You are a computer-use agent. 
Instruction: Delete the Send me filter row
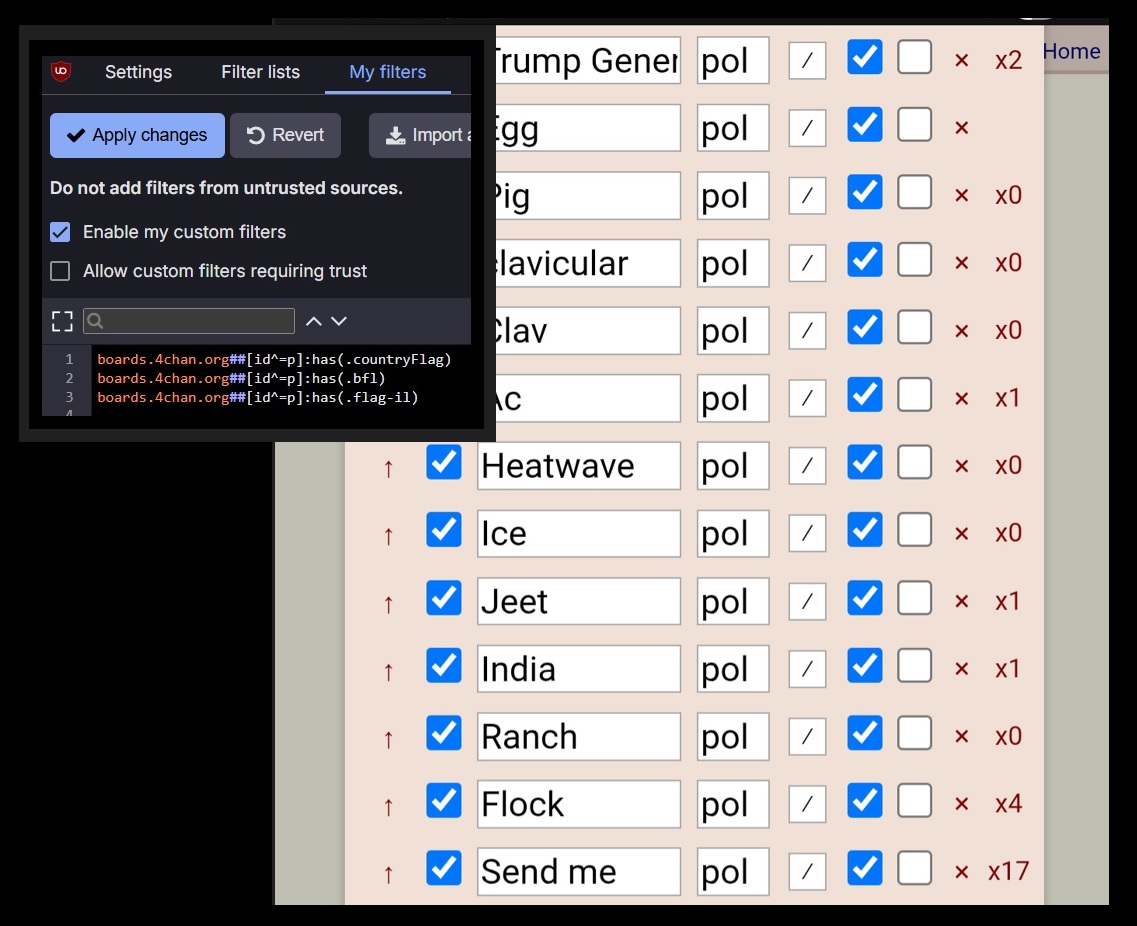[962, 872]
